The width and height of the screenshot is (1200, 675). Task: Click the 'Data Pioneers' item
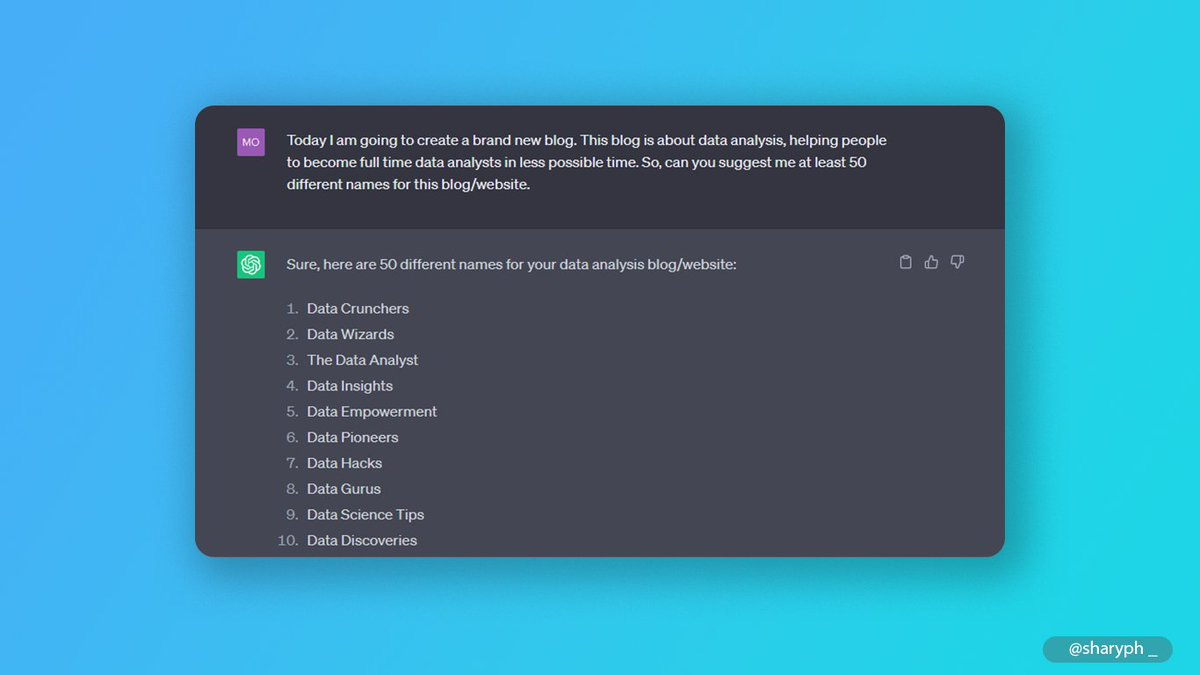(x=353, y=437)
